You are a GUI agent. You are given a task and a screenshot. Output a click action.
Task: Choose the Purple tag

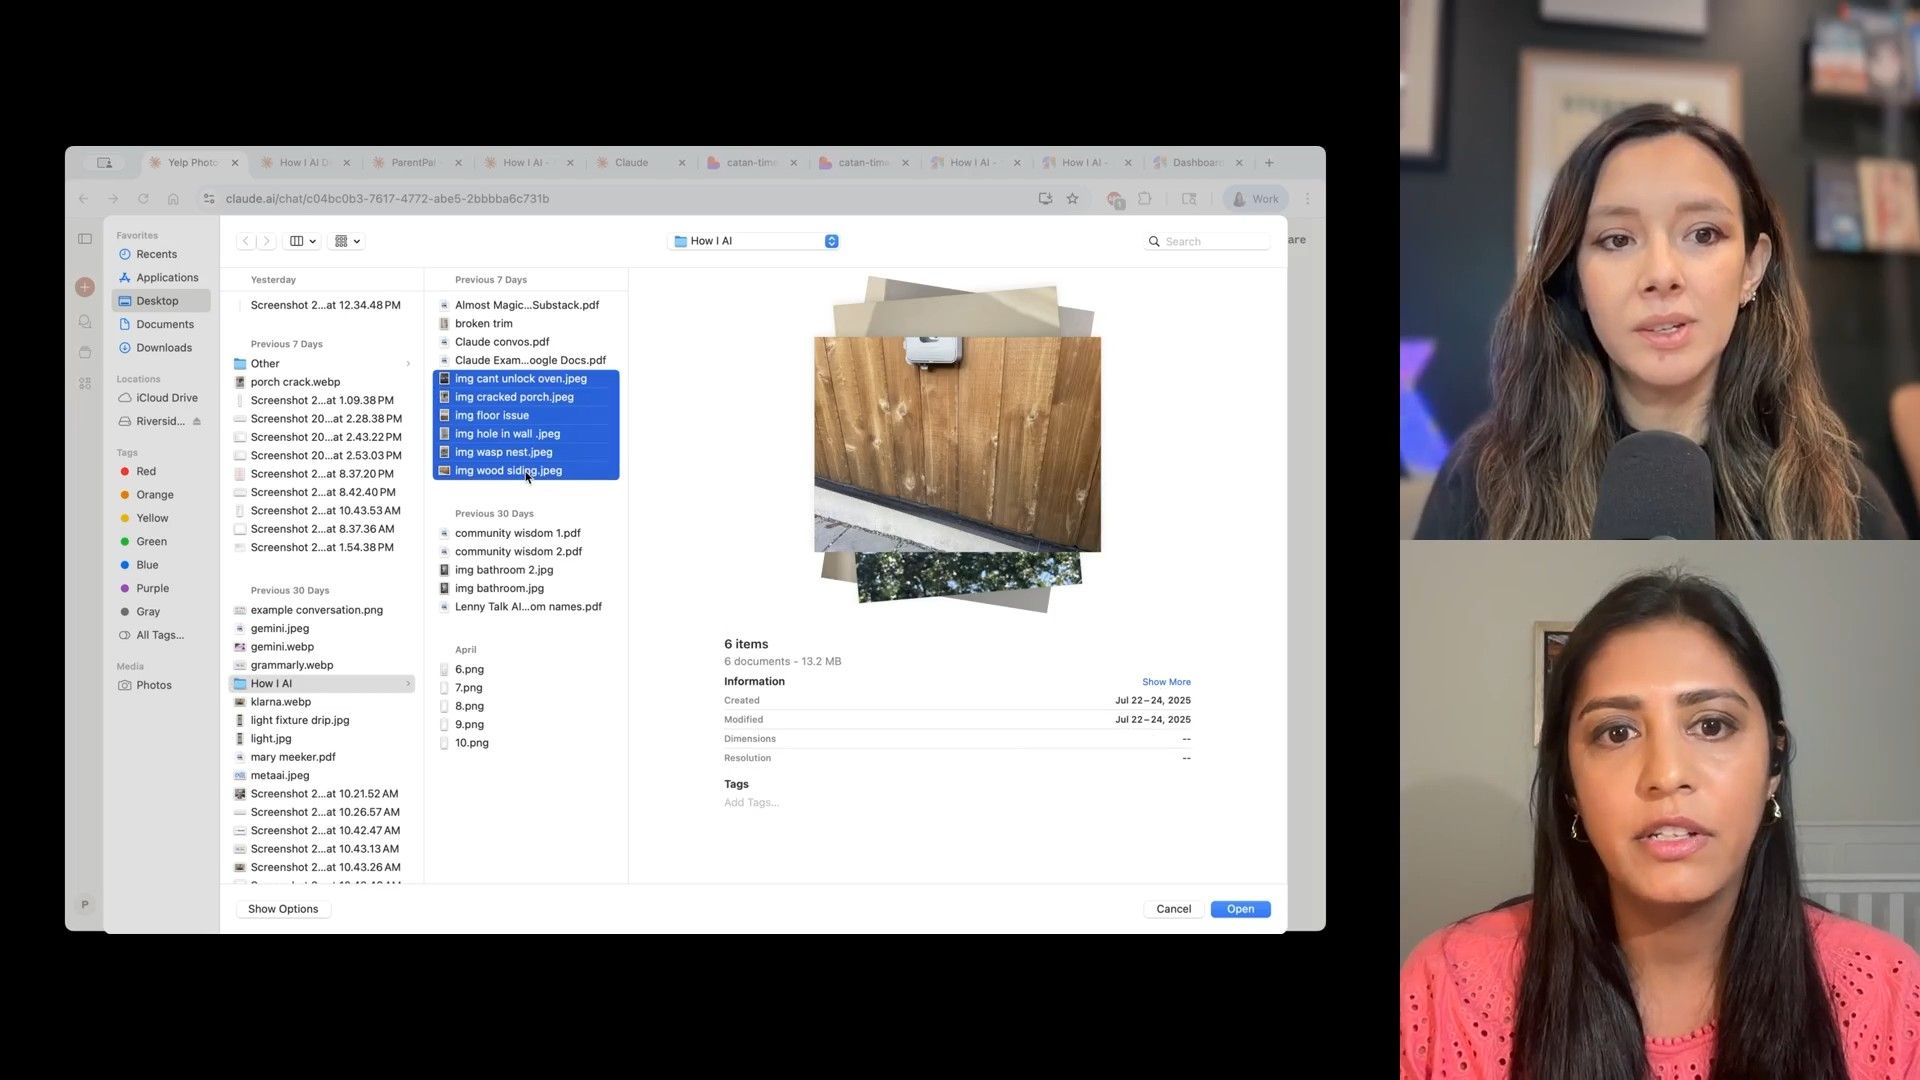152,588
